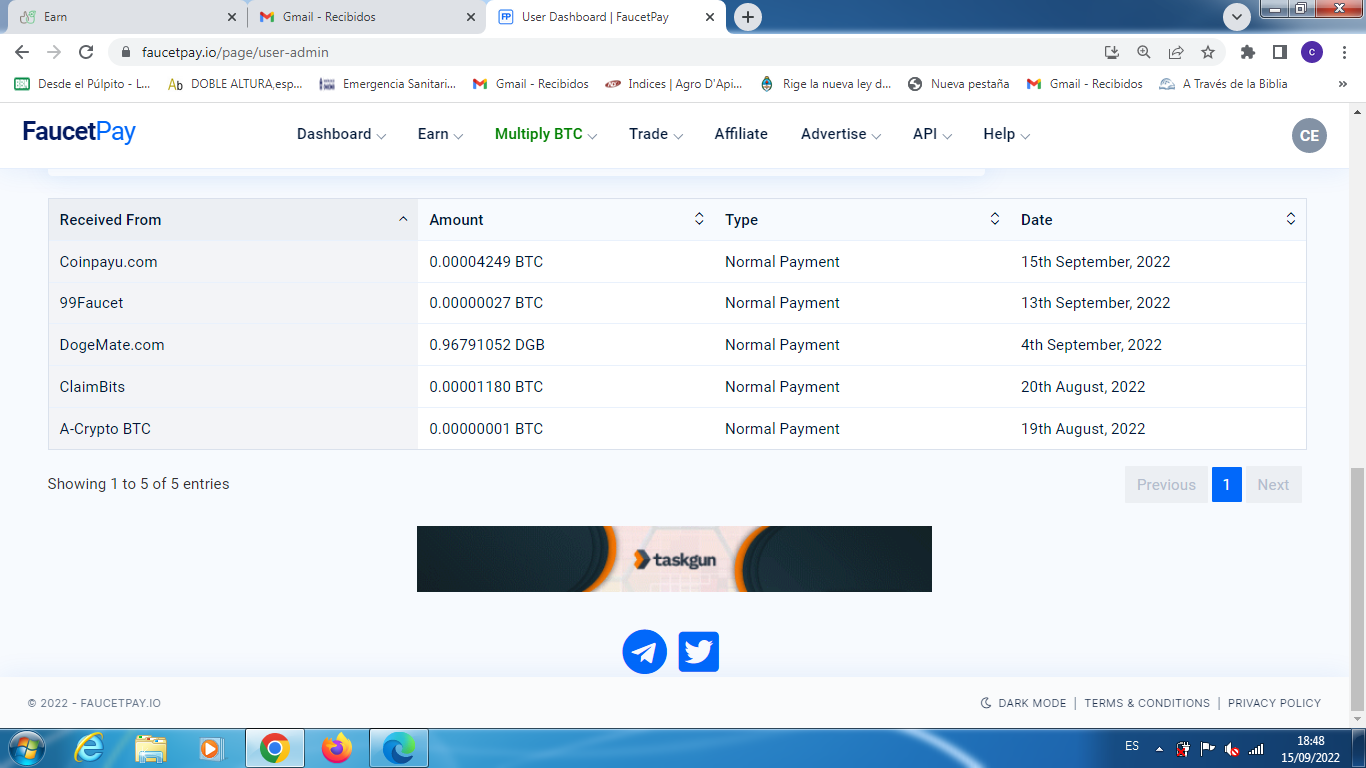The width and height of the screenshot is (1366, 768).
Task: Click the Previous pagination button
Action: pos(1166,485)
